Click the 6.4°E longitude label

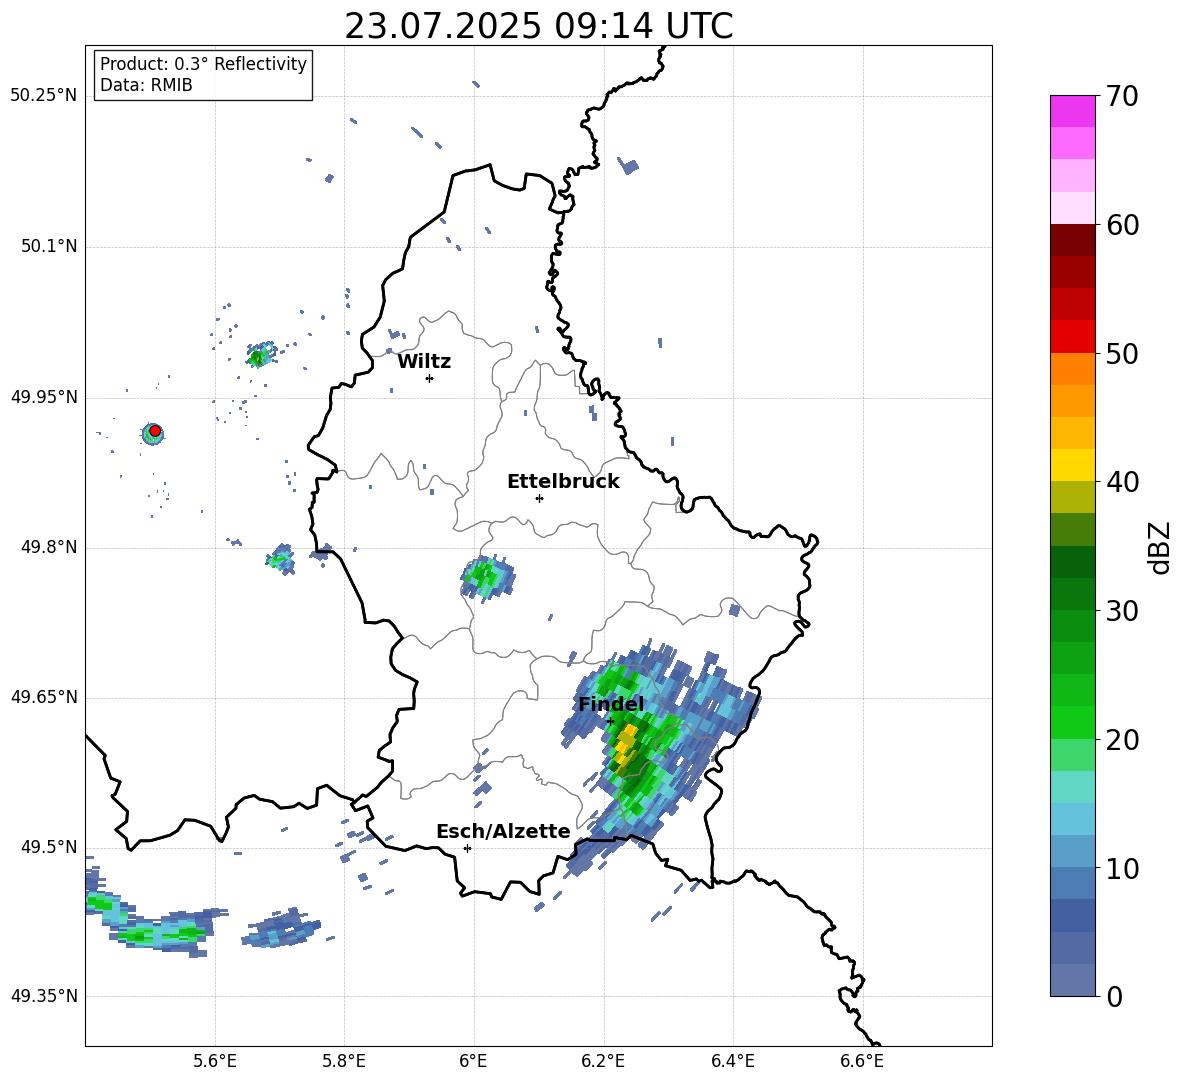point(732,1061)
